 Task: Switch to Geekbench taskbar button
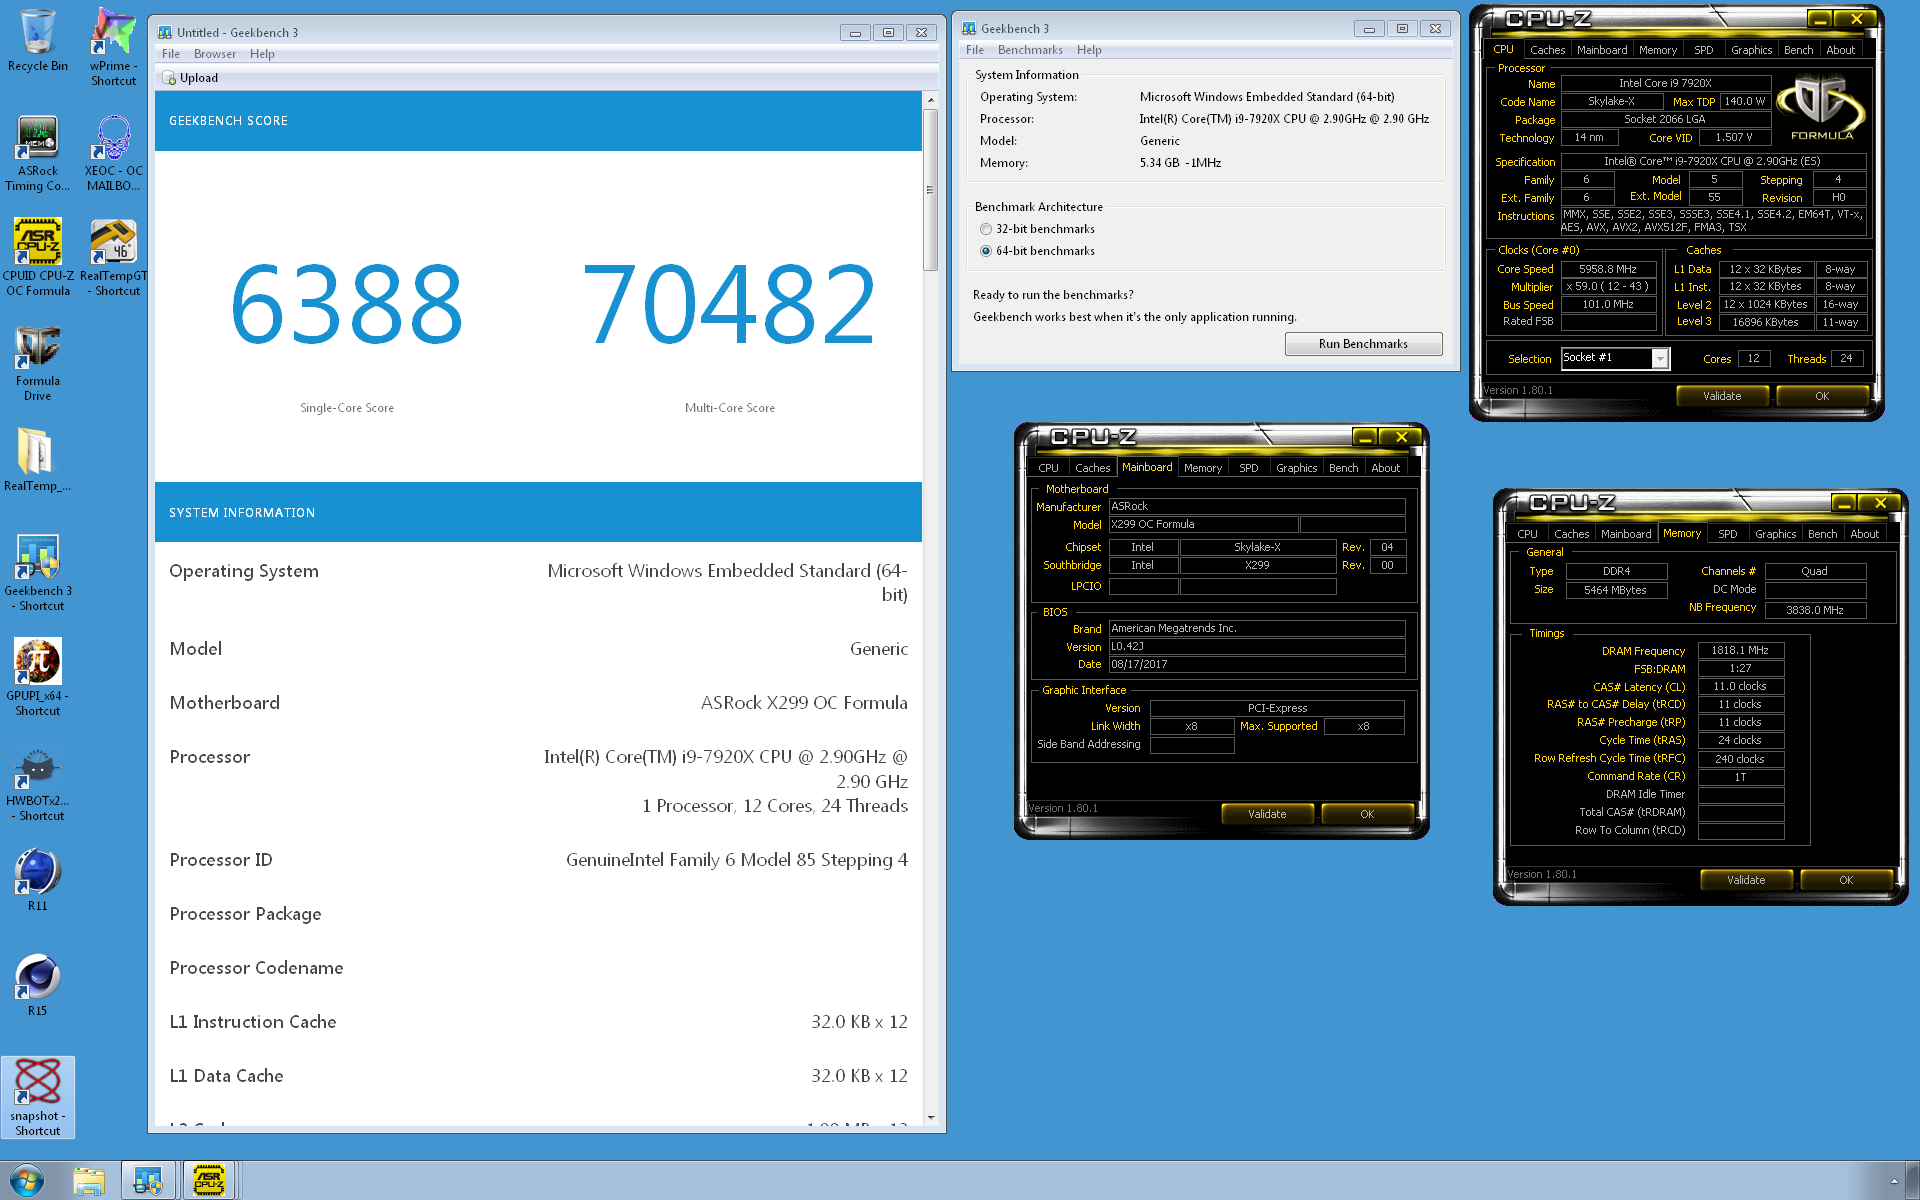click(149, 1181)
